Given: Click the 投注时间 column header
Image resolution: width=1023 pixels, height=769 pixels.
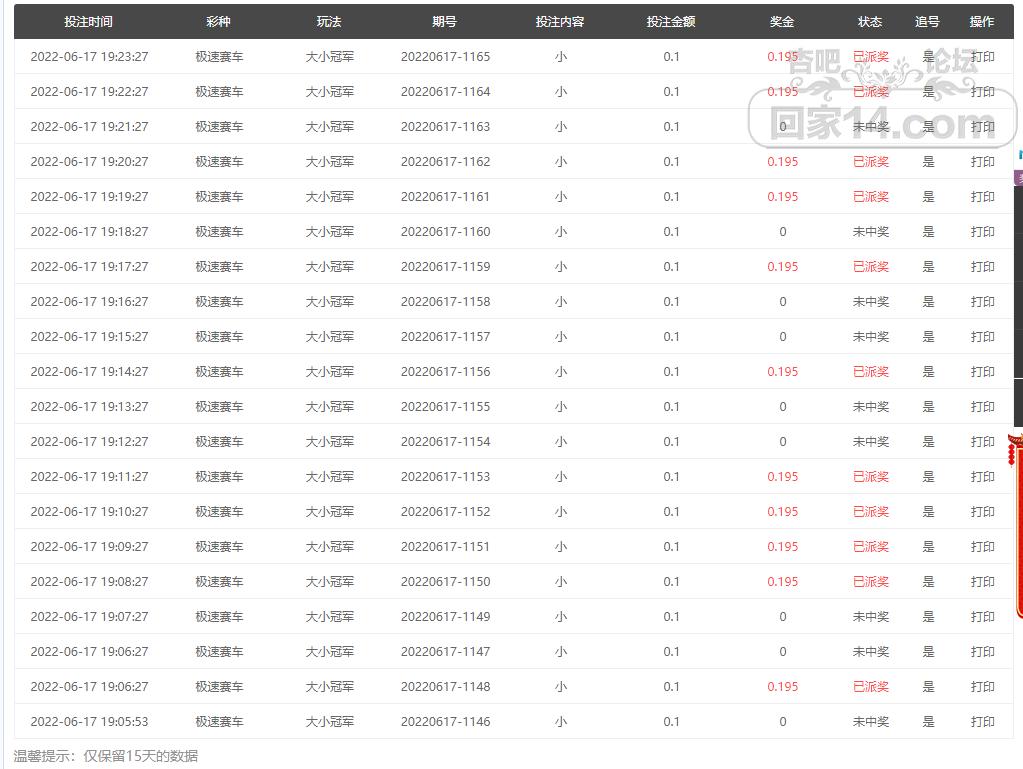Looking at the screenshot, I should click(89, 22).
